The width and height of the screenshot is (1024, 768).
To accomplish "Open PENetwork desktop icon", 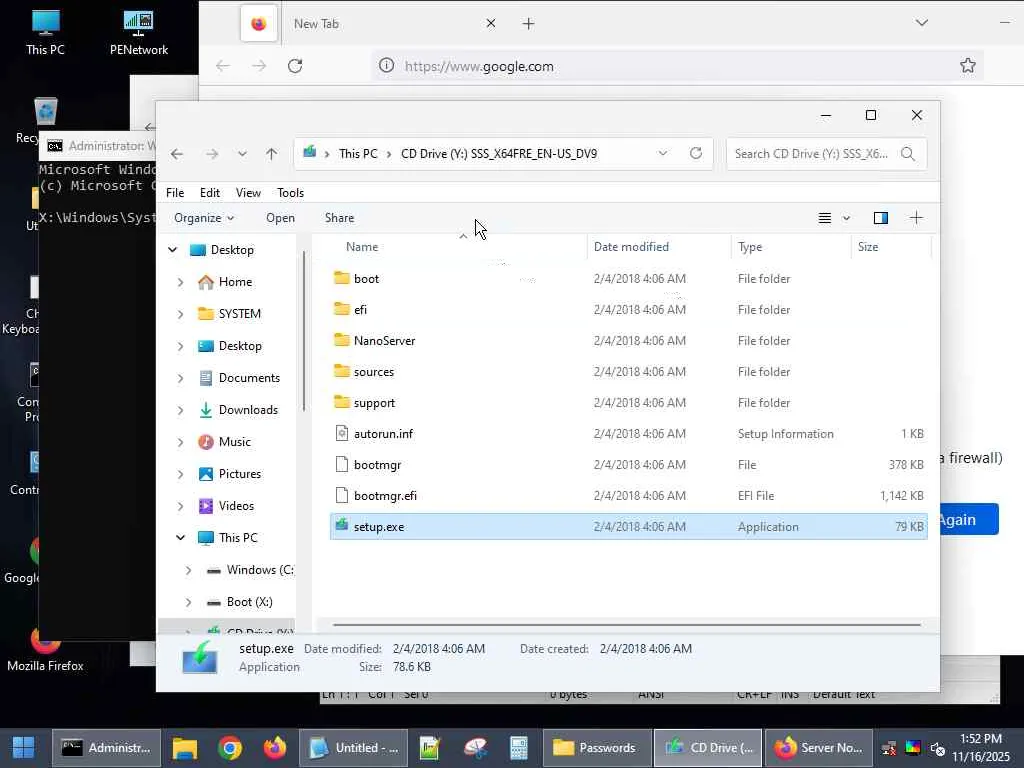I will [x=138, y=33].
